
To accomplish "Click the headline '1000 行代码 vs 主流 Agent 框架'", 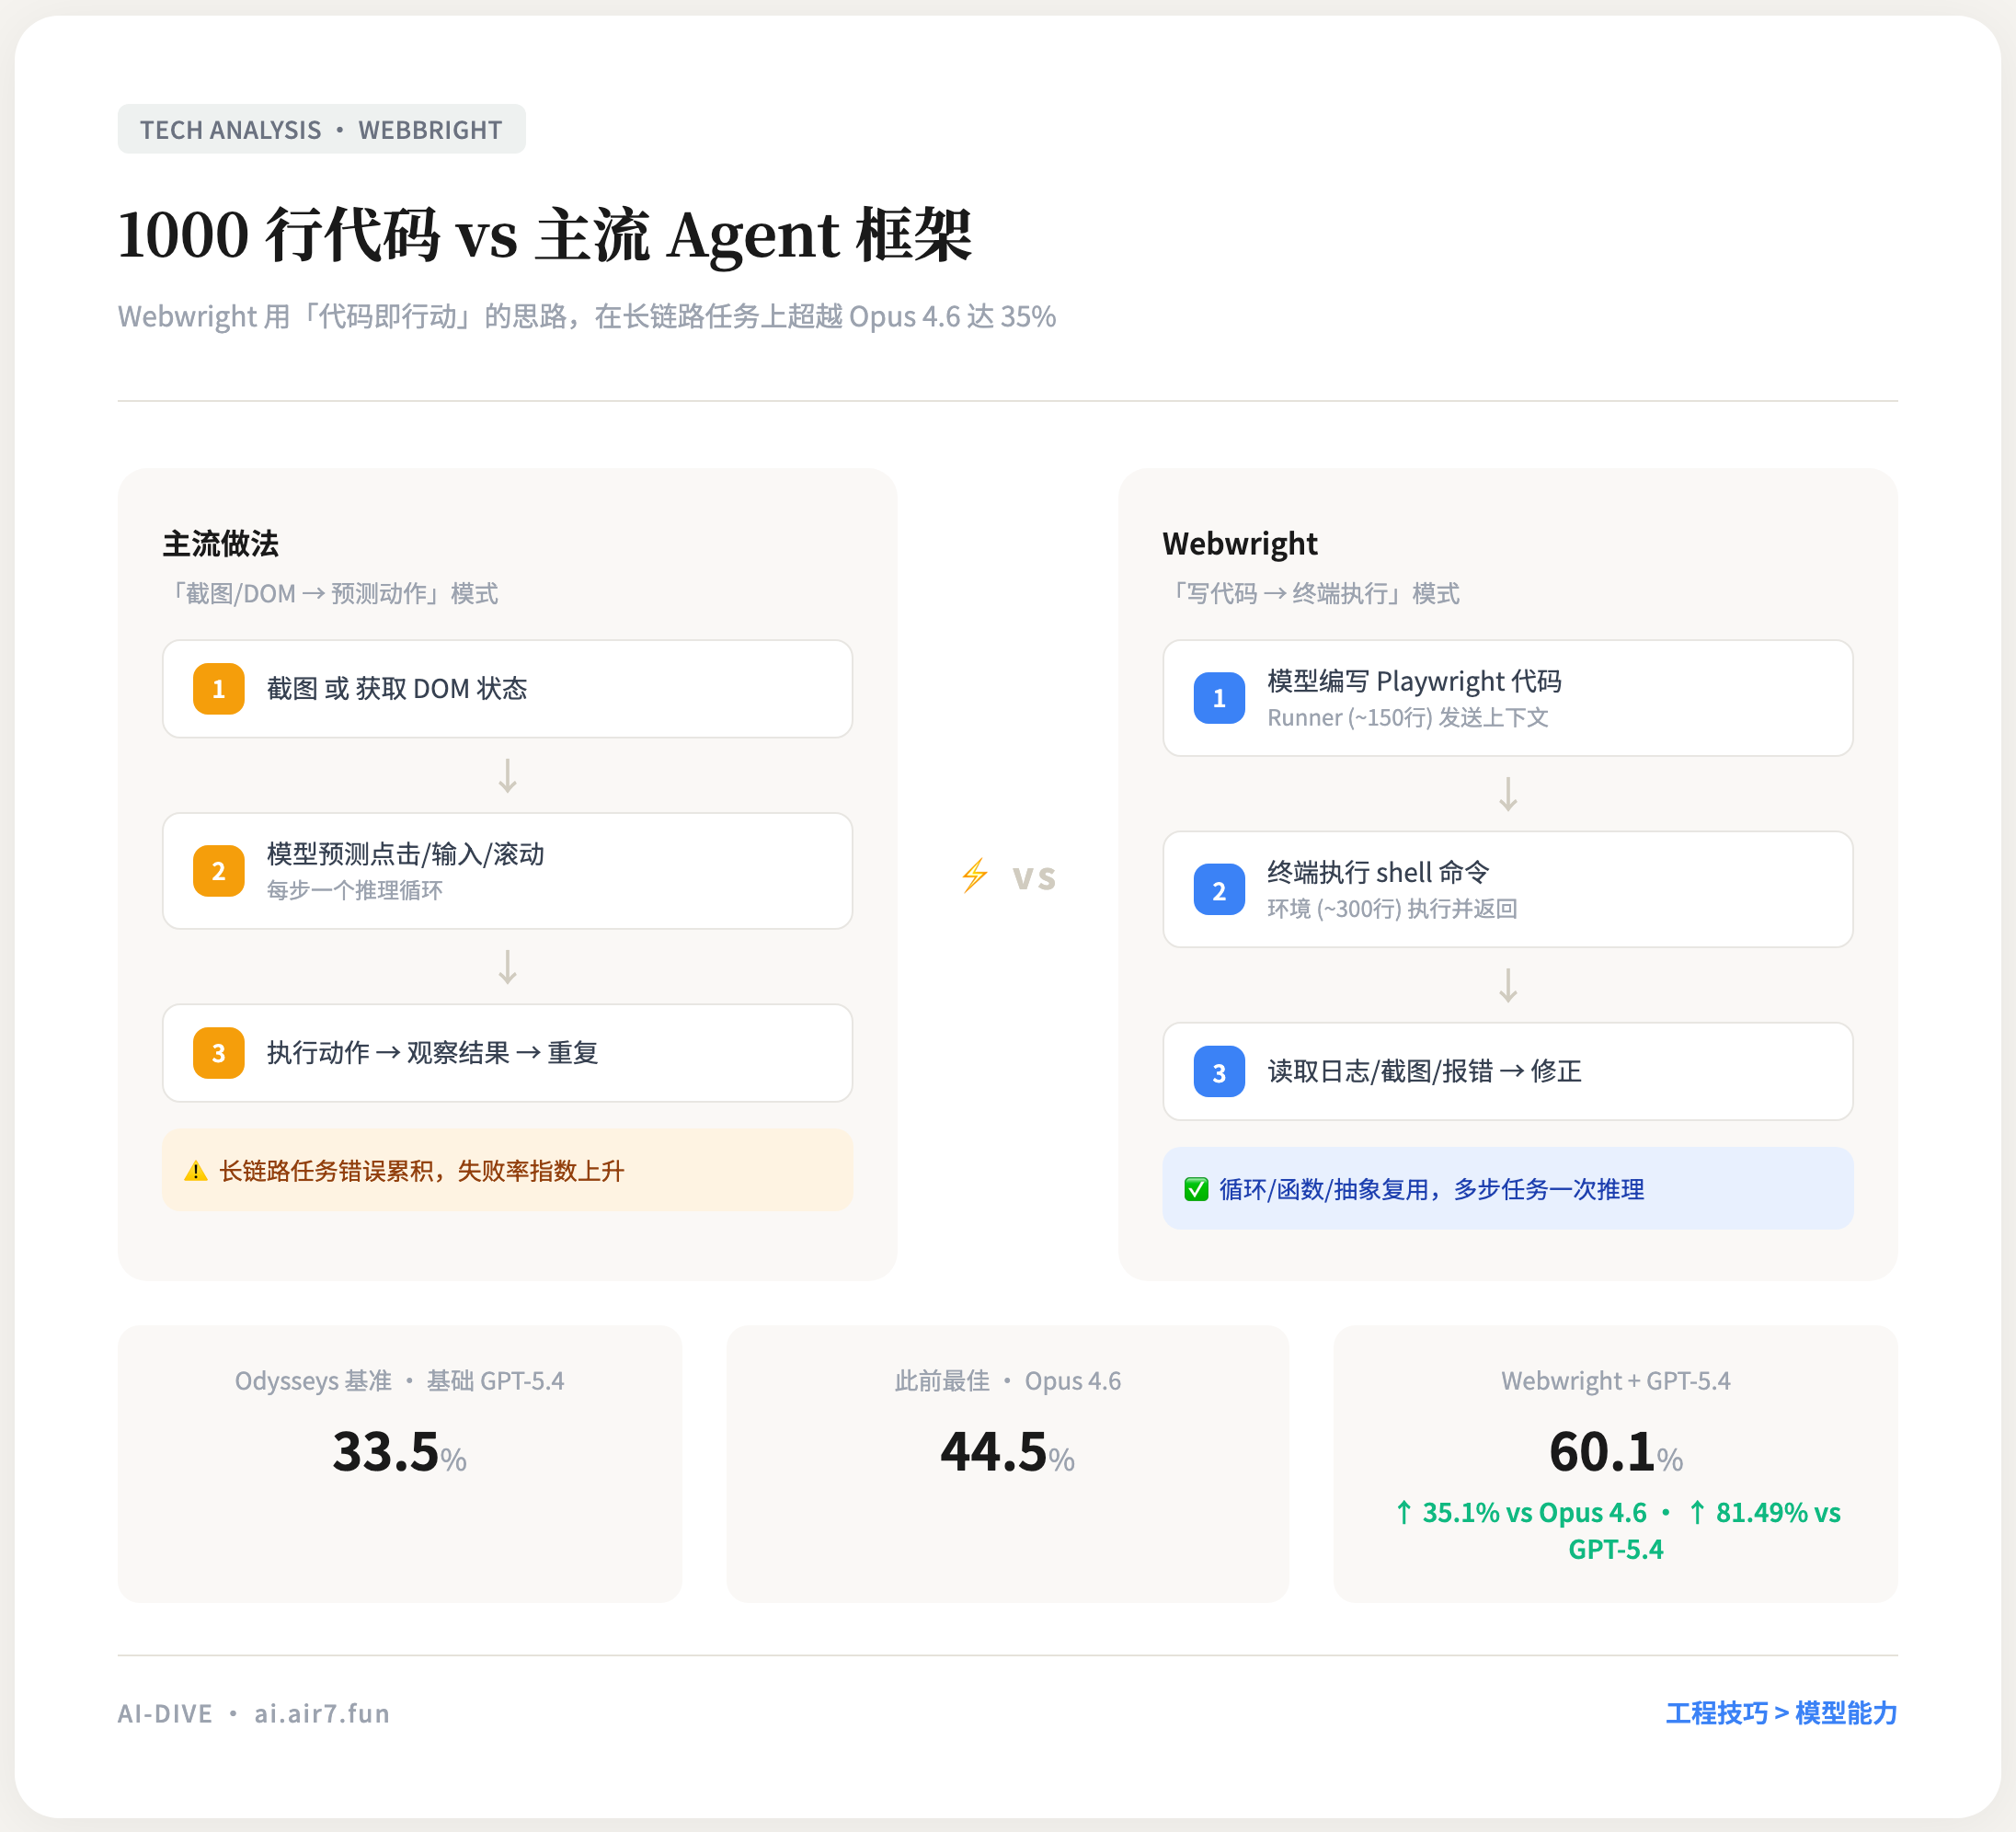I will click(x=545, y=236).
